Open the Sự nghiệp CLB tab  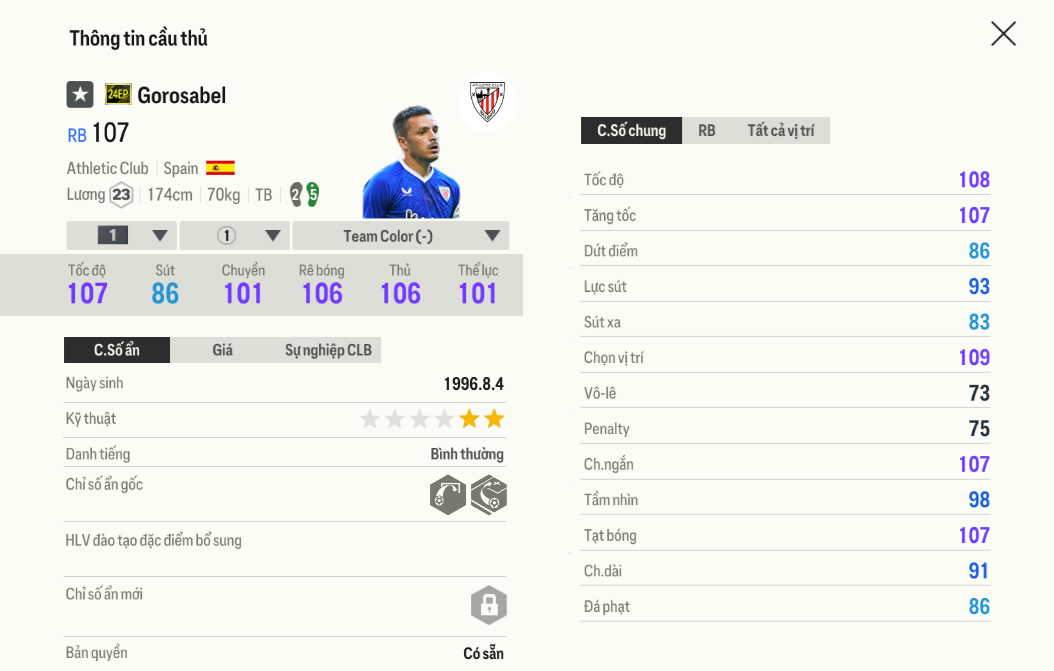click(328, 350)
